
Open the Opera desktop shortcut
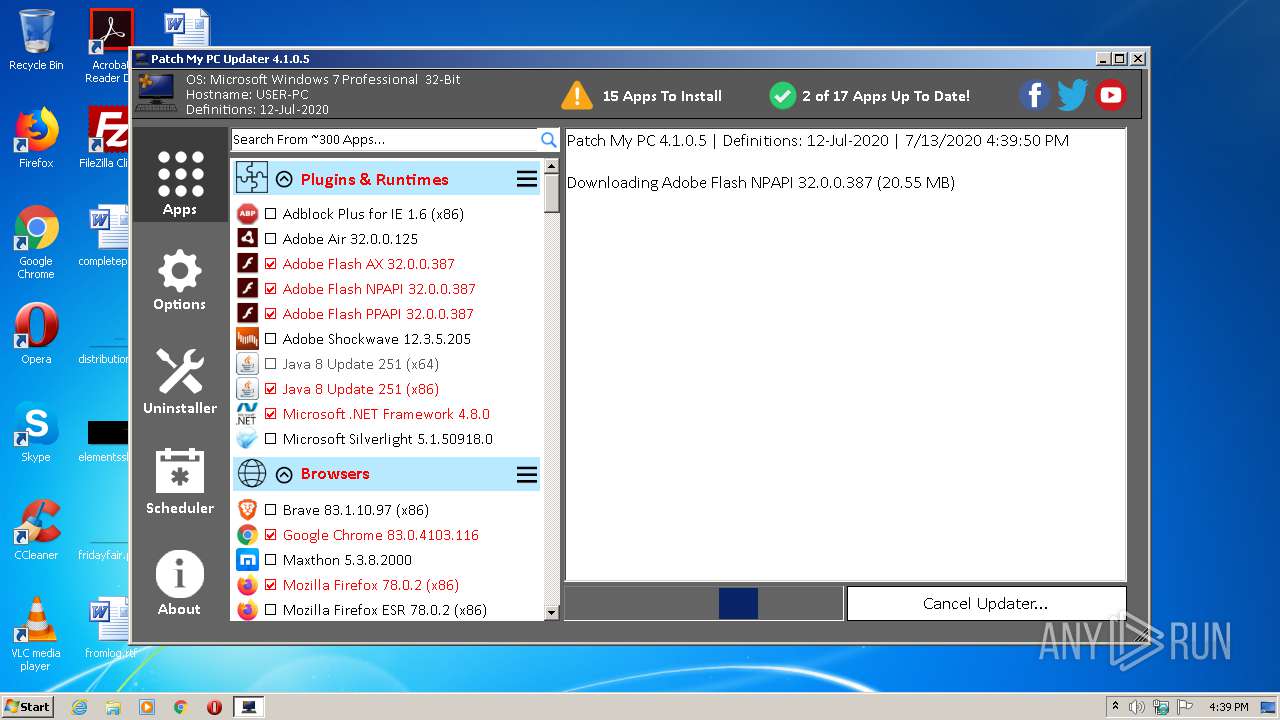pyautogui.click(x=36, y=334)
